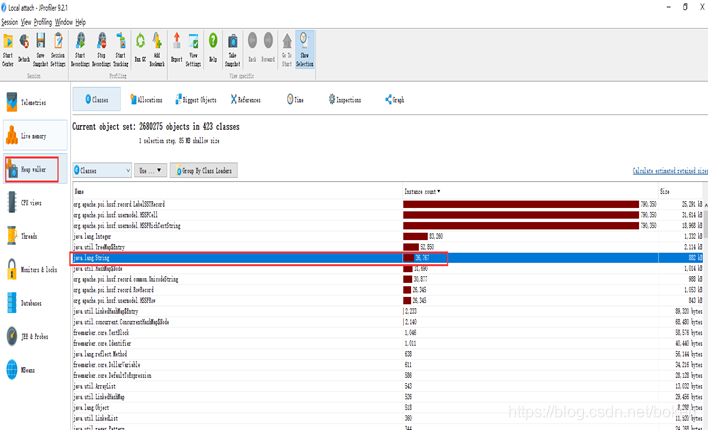Click the Forward toolbar button
This screenshot has height=430, width=708.
click(268, 47)
